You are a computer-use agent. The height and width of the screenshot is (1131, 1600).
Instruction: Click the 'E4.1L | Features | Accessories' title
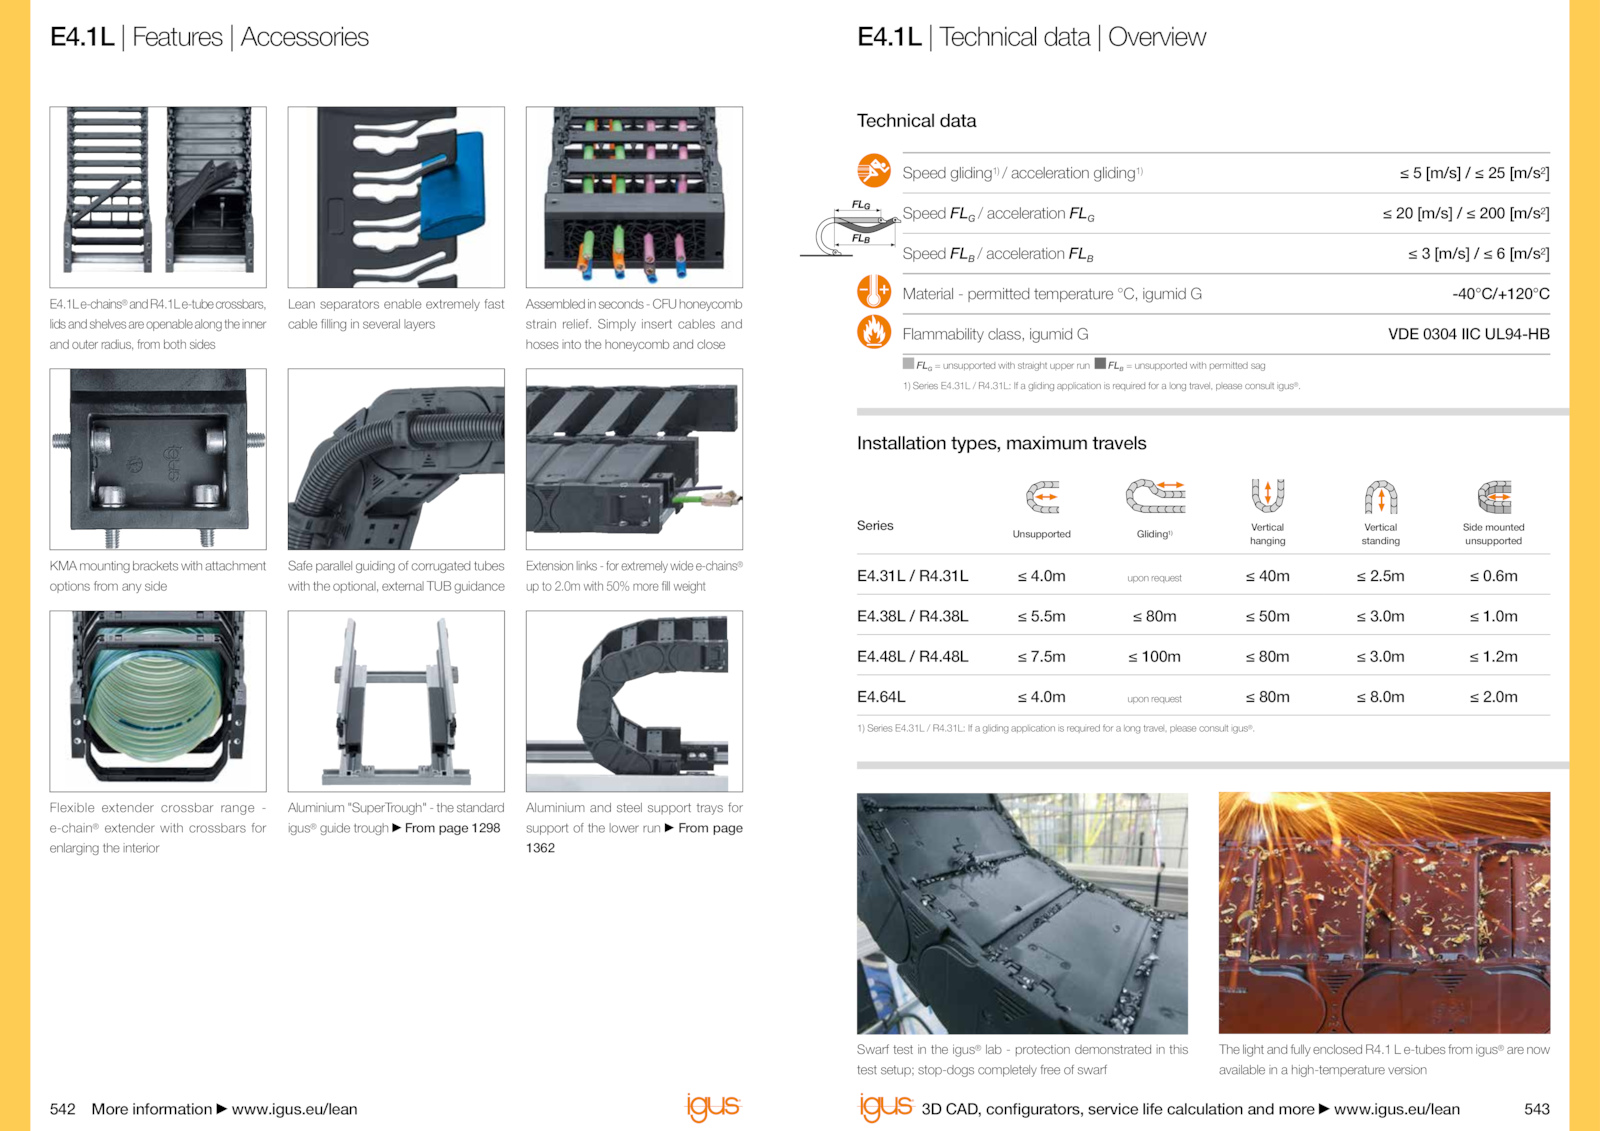(209, 37)
